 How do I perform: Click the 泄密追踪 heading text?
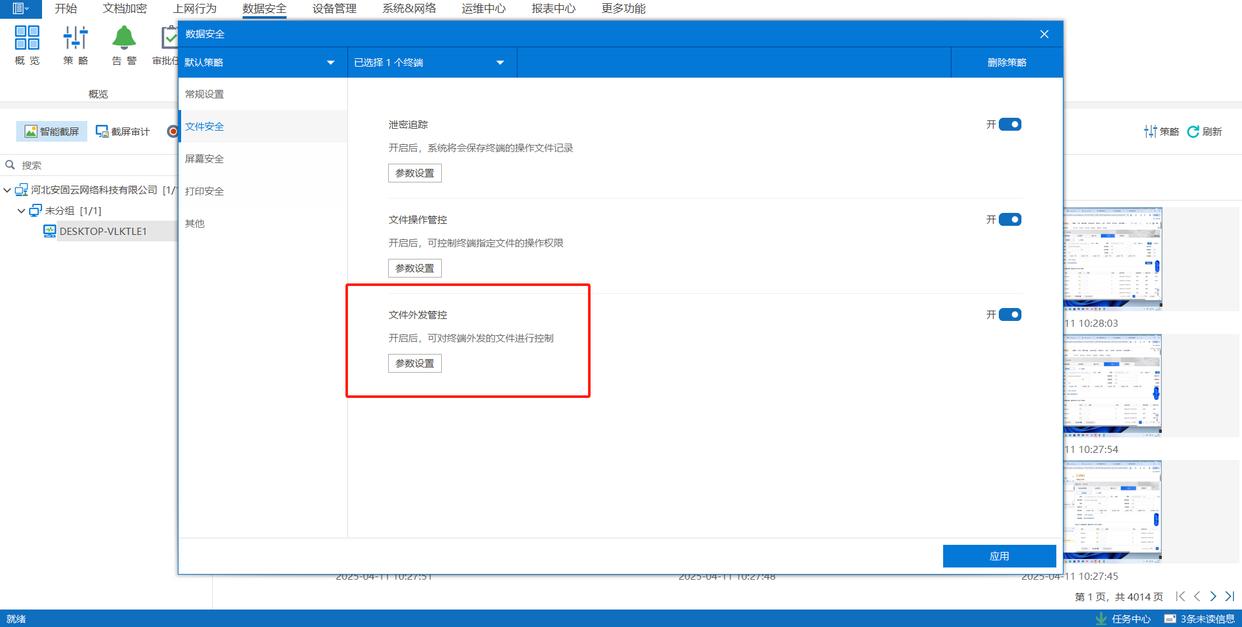pos(408,125)
